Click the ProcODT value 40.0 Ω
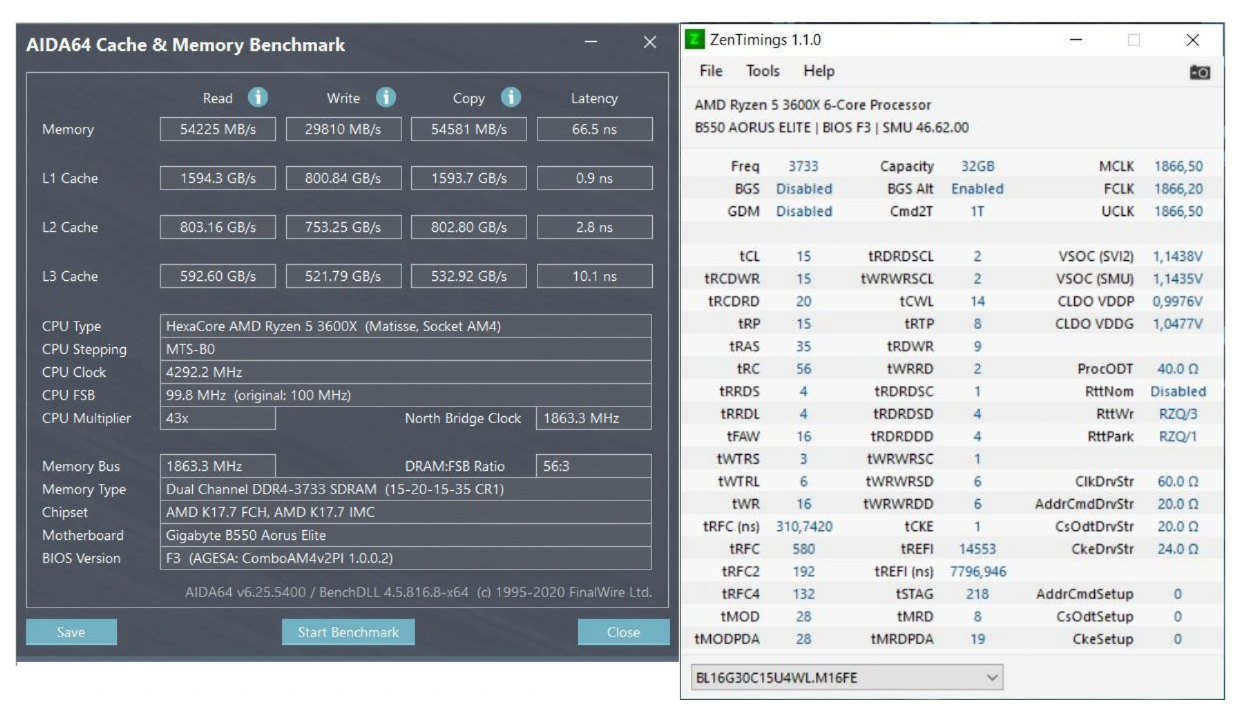Image resolution: width=1237 pixels, height=711 pixels. tap(1178, 369)
